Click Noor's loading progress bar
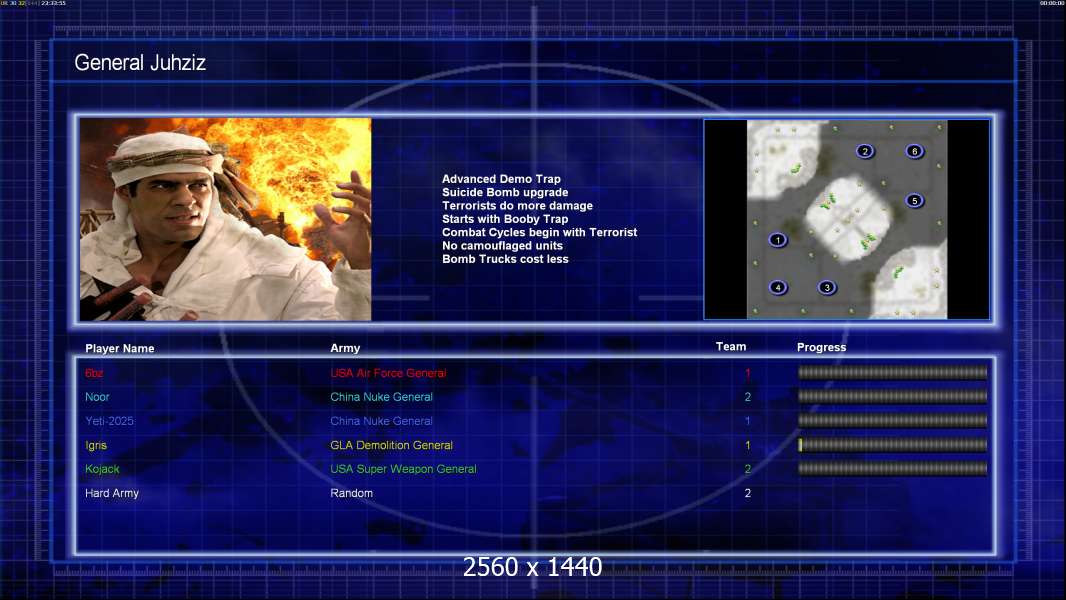Screen dimensions: 1066x600 click(x=893, y=396)
